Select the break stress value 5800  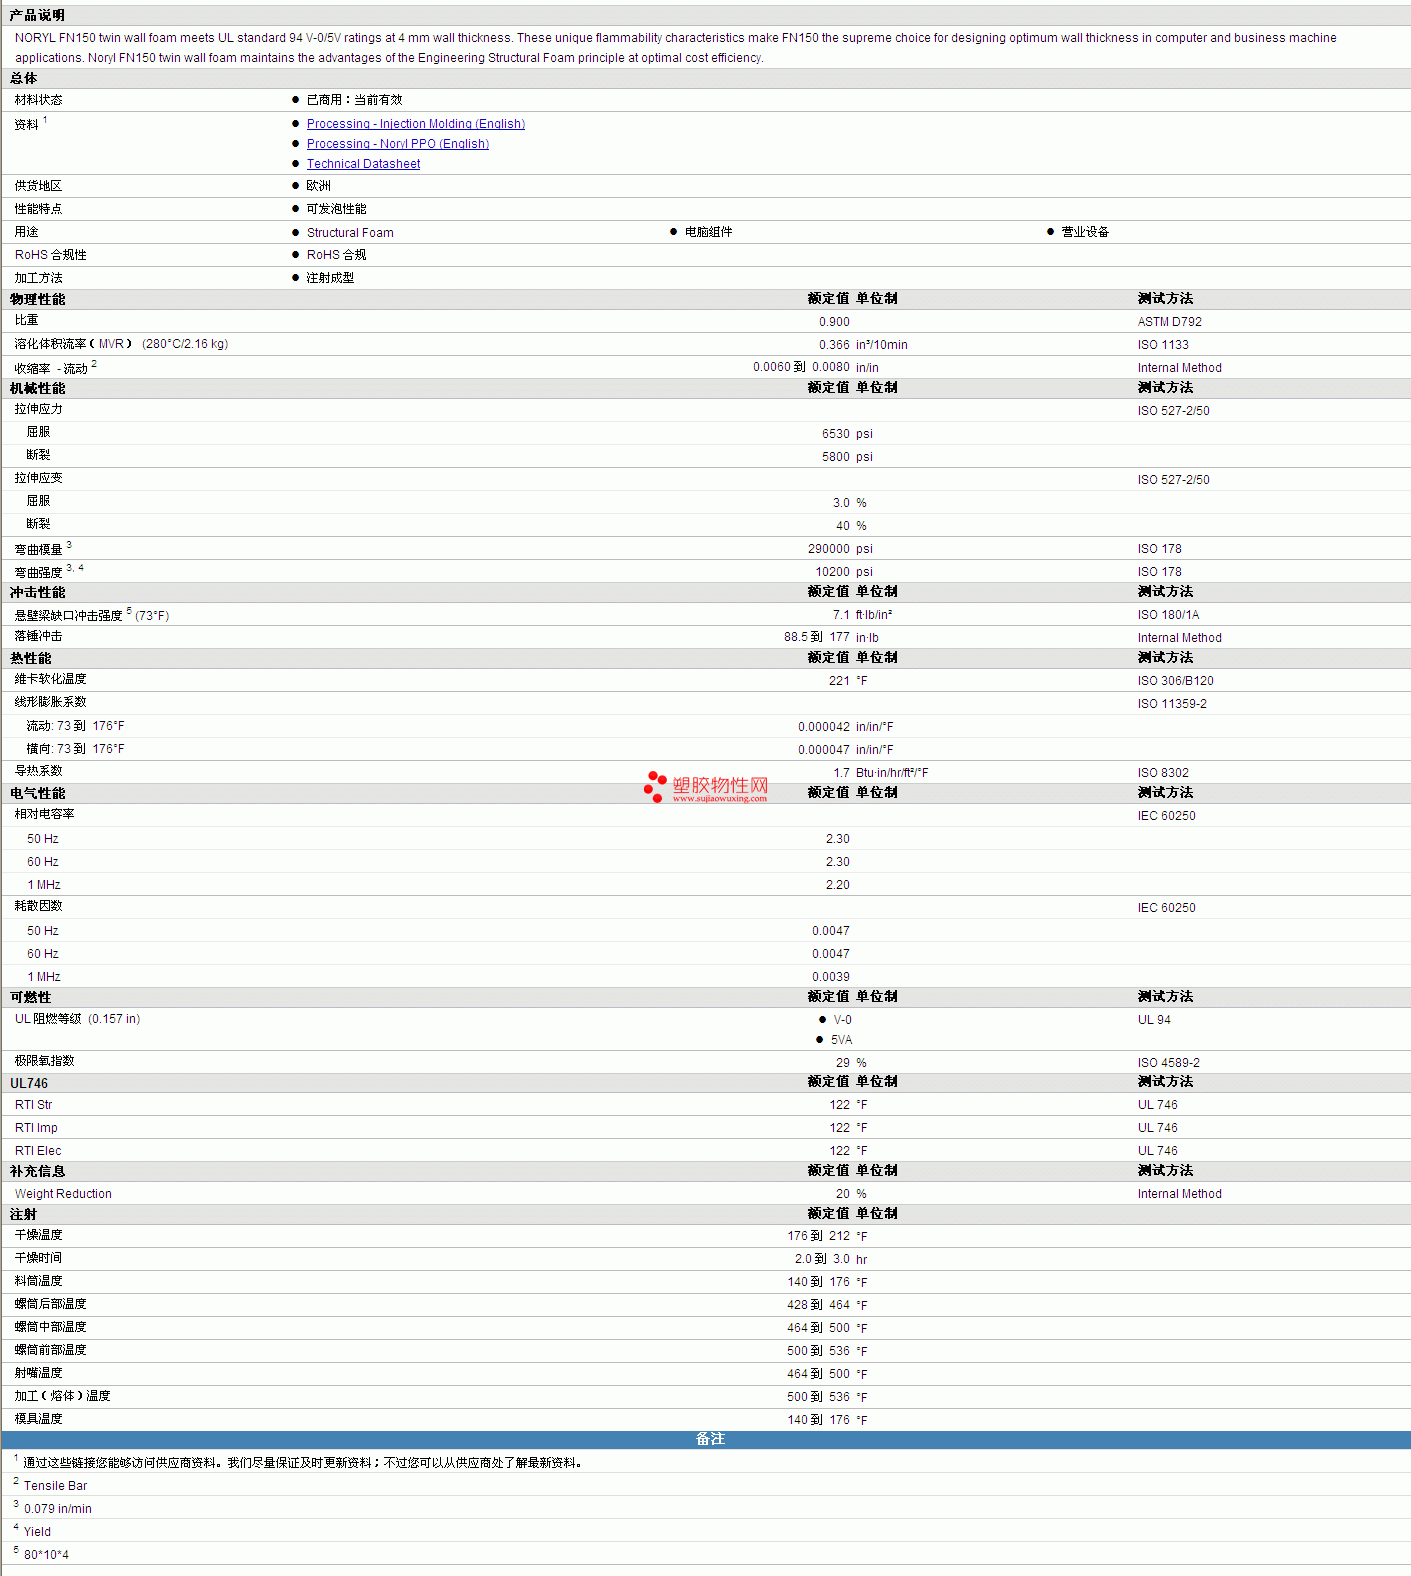click(836, 457)
